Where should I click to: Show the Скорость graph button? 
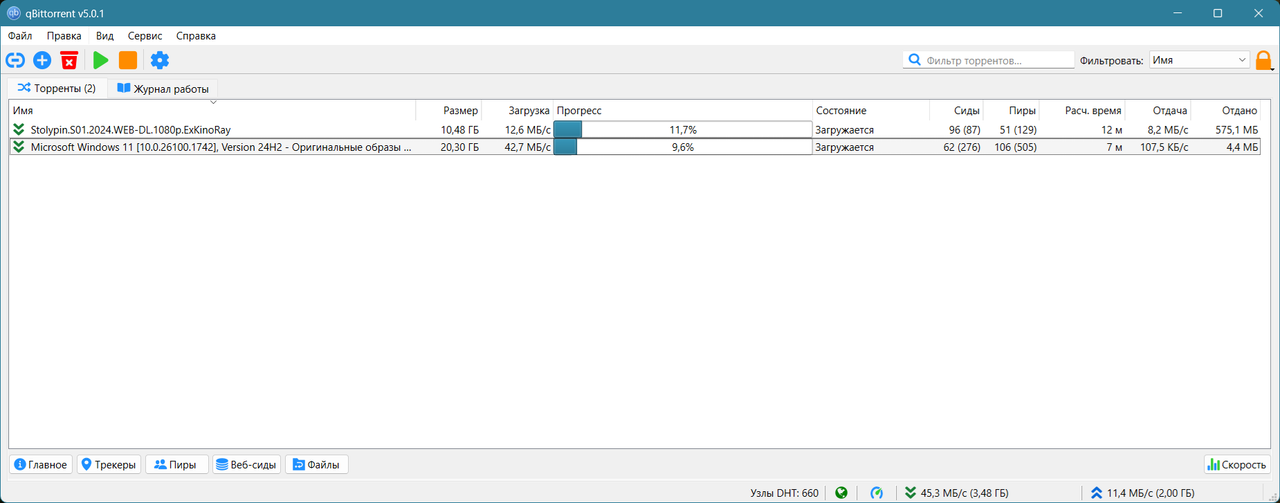coord(1237,464)
